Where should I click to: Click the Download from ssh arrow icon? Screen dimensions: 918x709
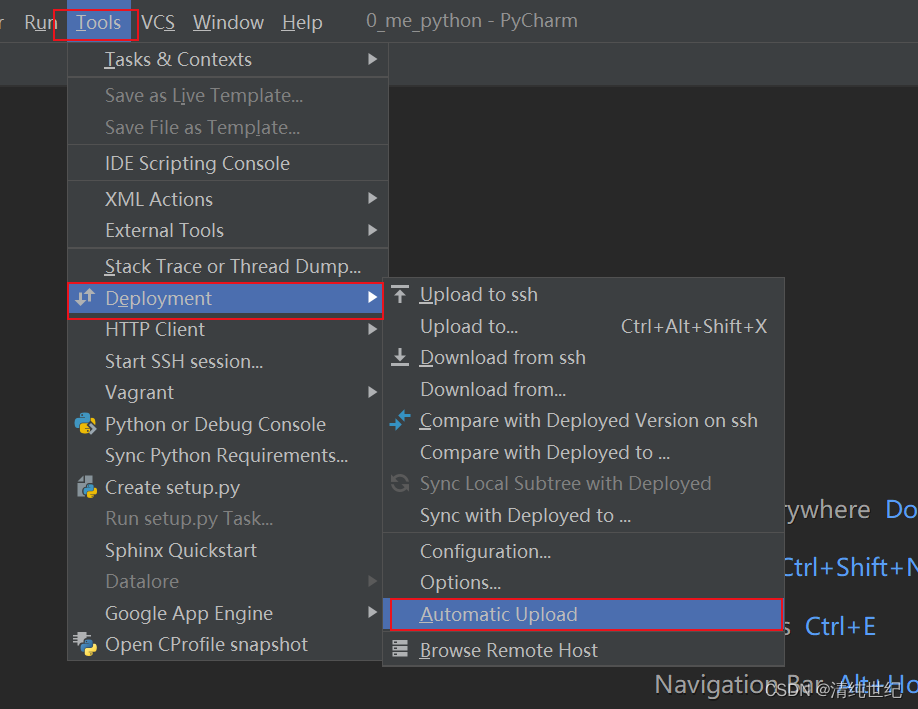click(x=400, y=357)
